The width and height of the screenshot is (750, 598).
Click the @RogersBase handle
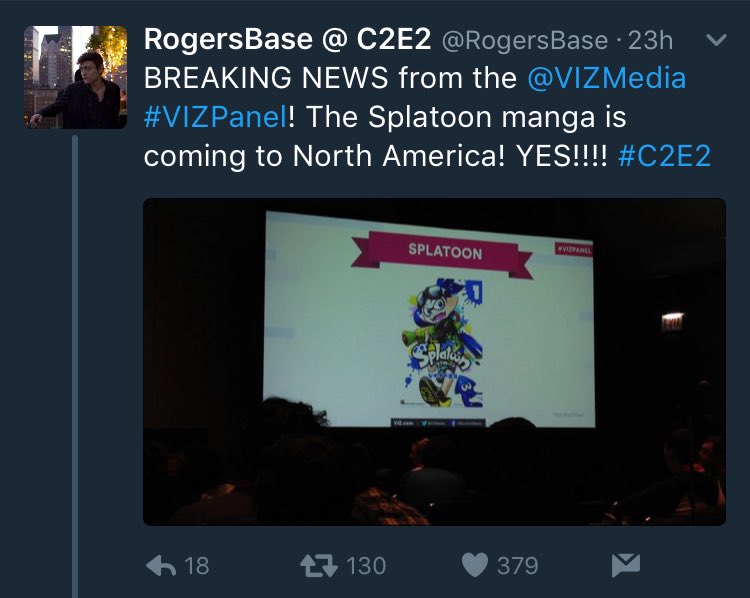pos(525,41)
